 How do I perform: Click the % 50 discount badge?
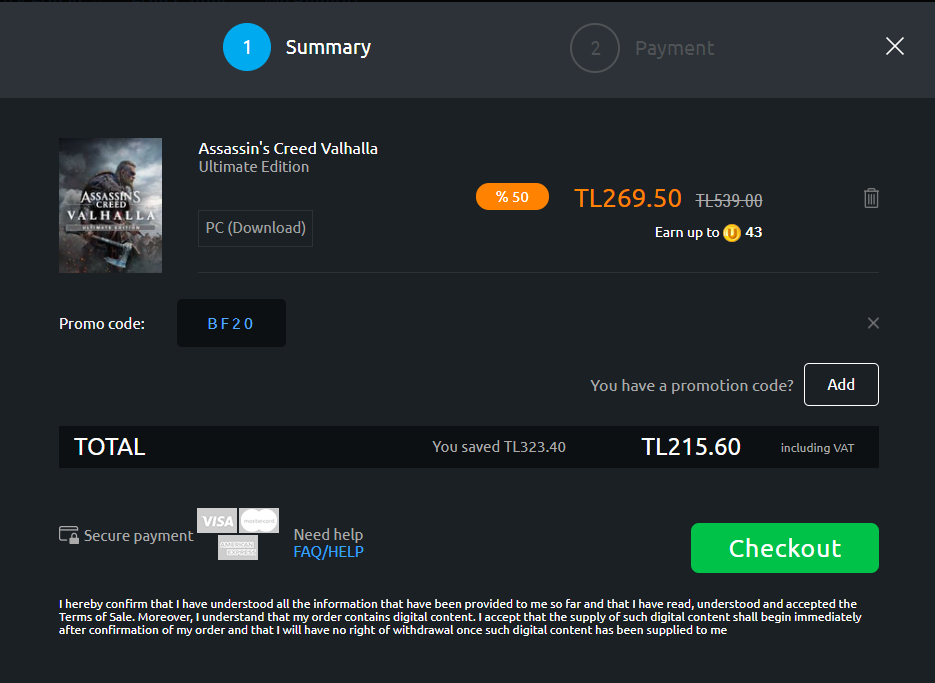point(512,197)
